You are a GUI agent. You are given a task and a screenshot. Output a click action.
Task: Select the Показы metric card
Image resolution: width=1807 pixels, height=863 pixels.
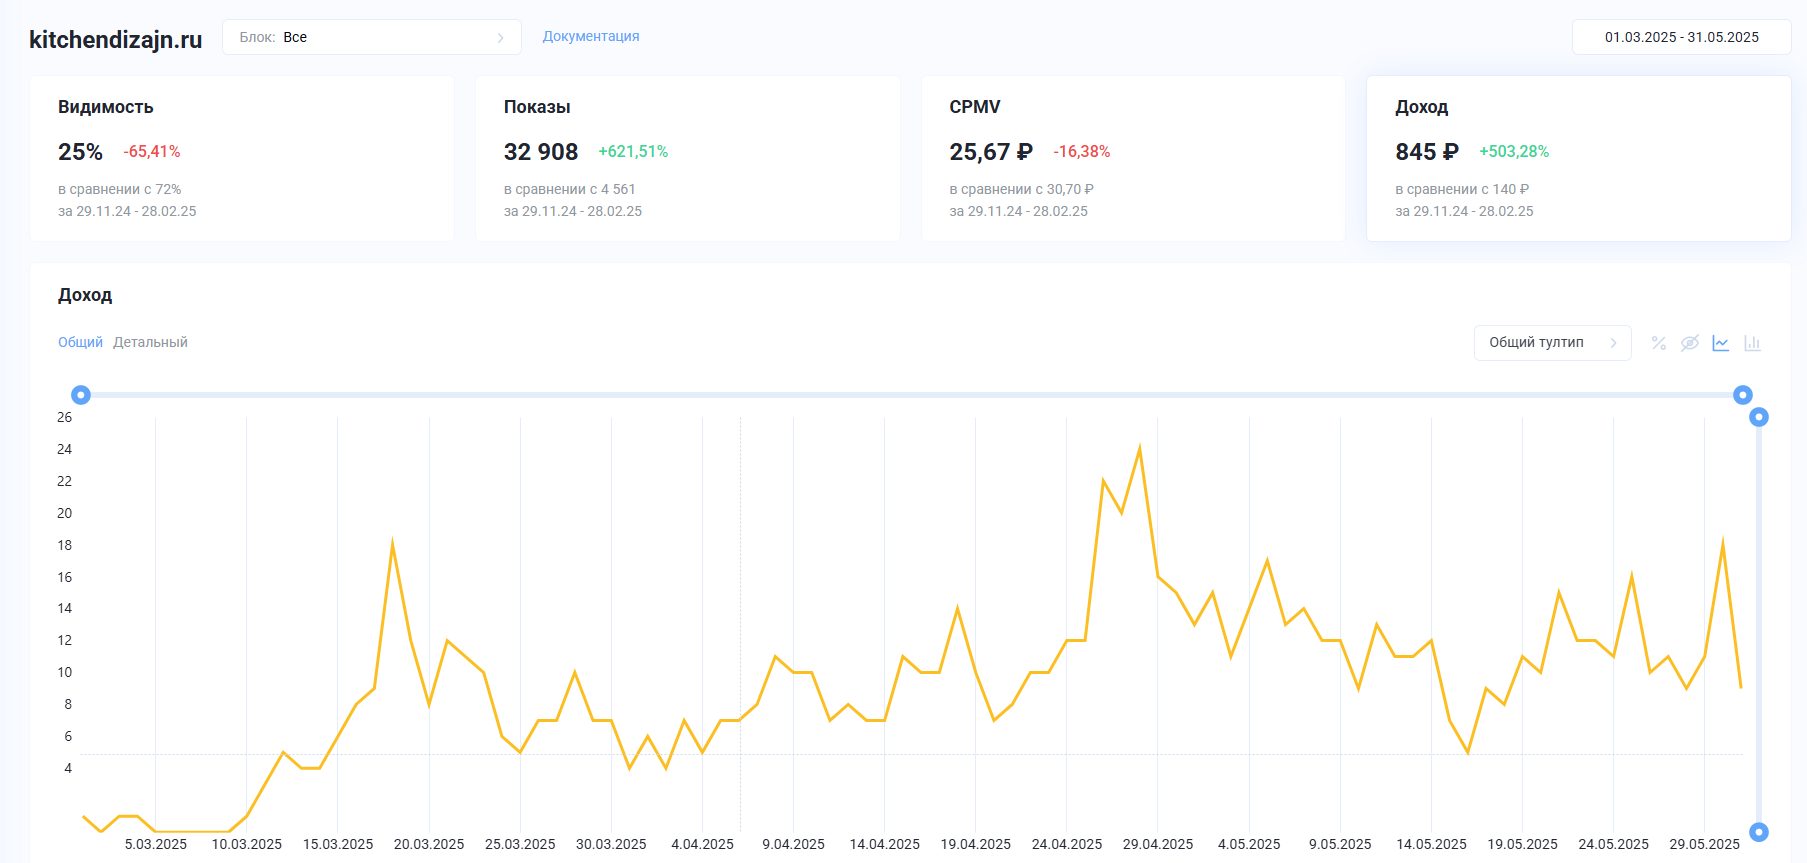point(687,158)
